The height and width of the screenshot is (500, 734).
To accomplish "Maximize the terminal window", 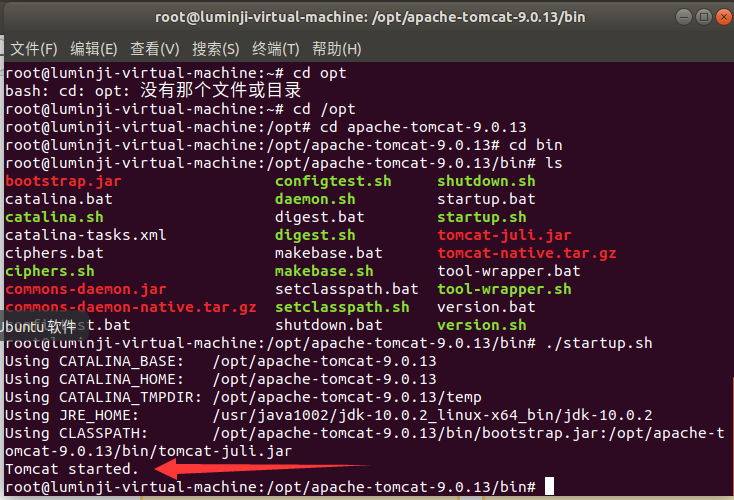I will click(x=704, y=17).
